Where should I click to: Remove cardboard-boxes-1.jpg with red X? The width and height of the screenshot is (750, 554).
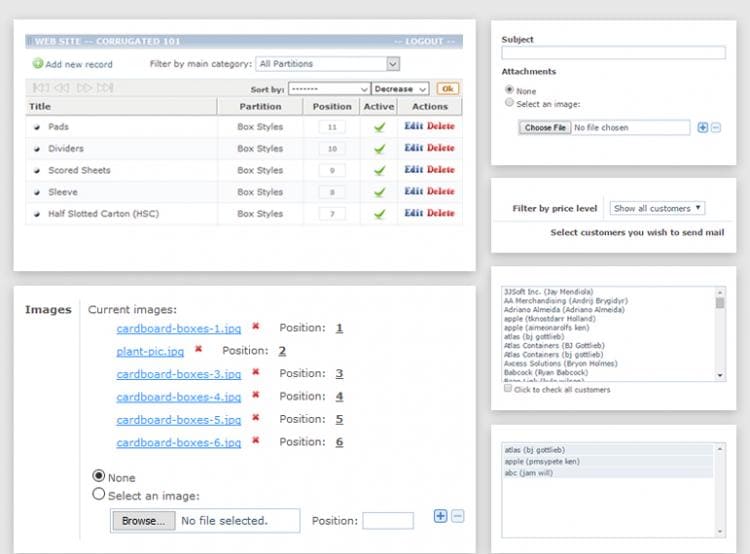pos(256,326)
